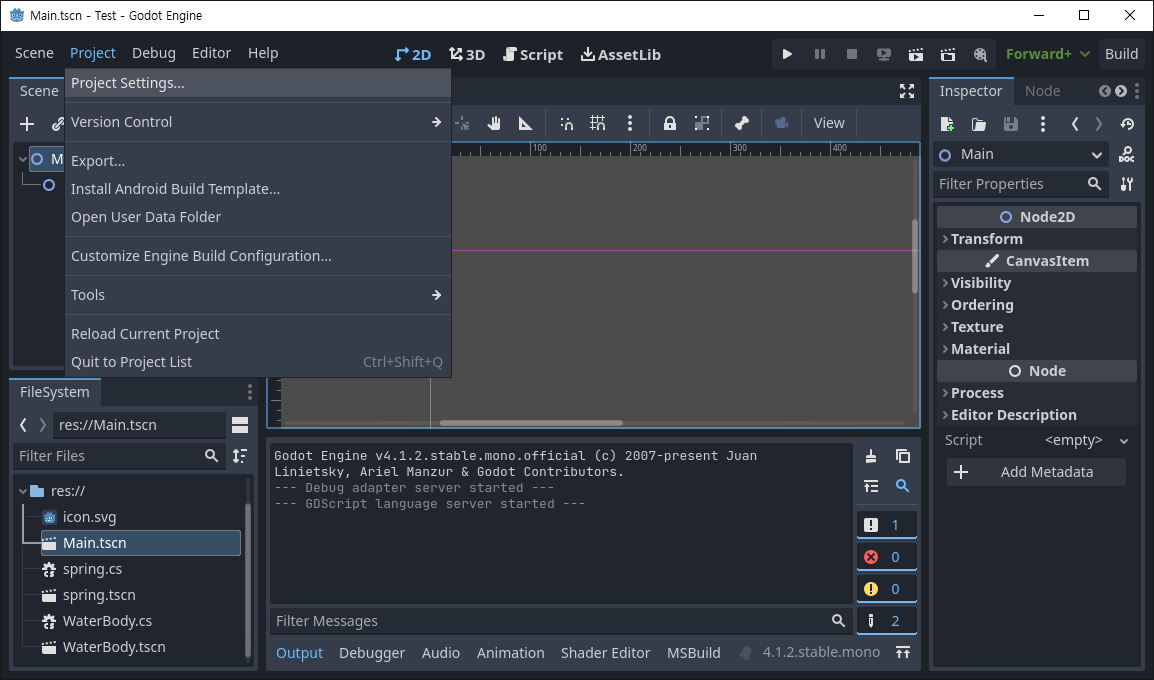Screen dimensions: 1154x680
Task: Open the AssetLib workspace
Action: coord(620,54)
